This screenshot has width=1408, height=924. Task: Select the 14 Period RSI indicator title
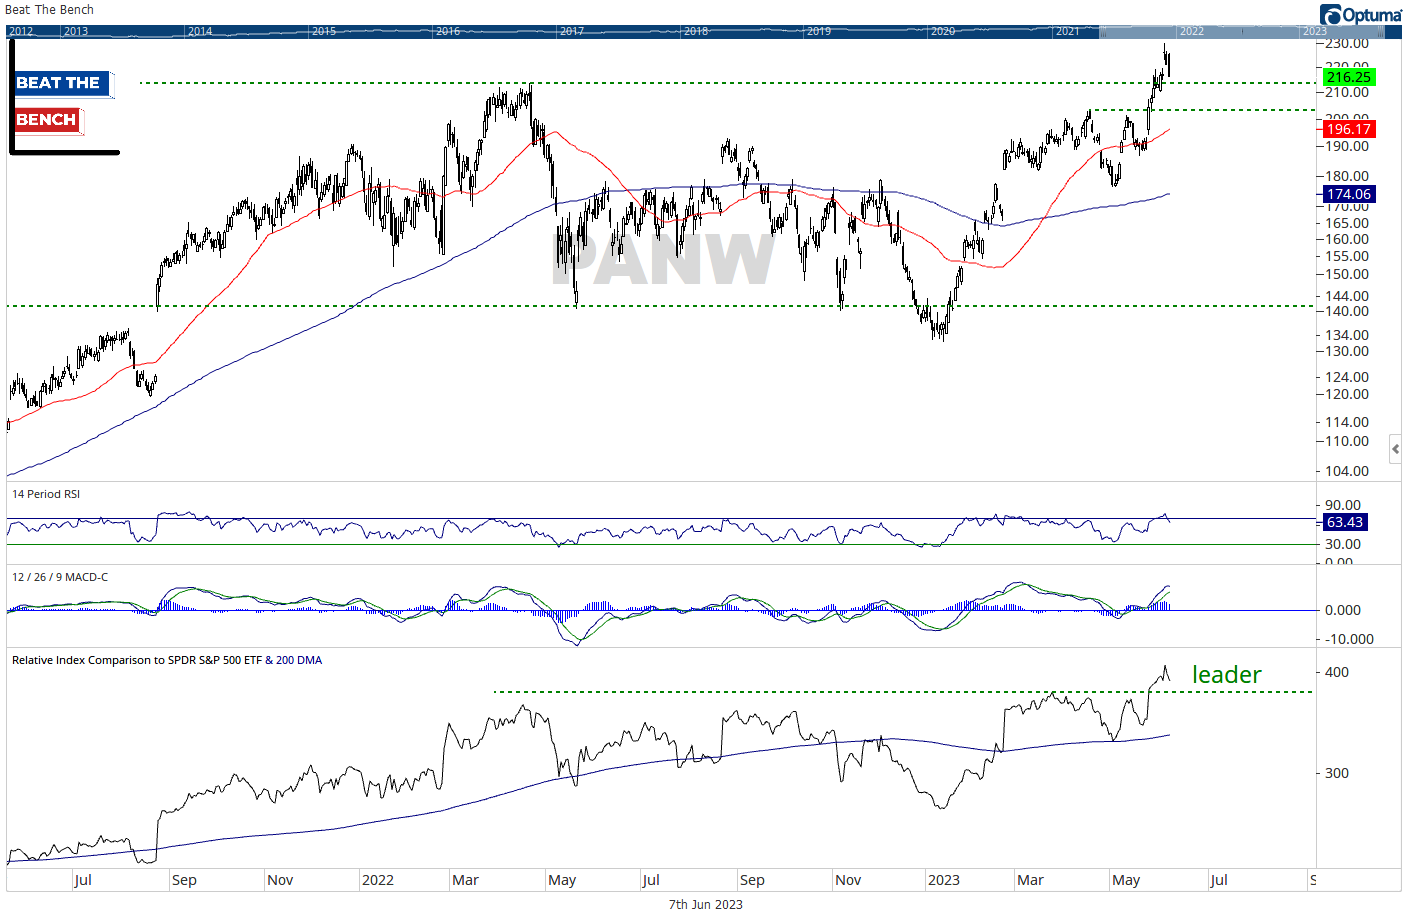click(46, 494)
